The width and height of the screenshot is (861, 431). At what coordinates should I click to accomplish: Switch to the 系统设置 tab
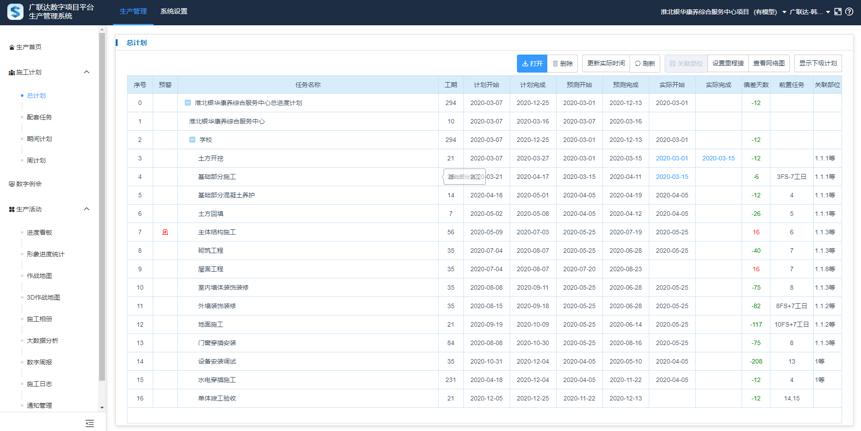174,12
